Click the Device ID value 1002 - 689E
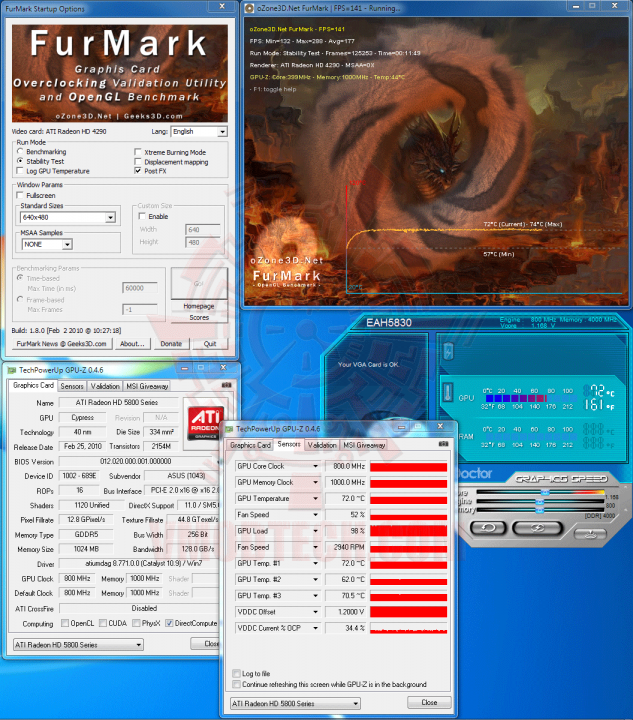The height and width of the screenshot is (720, 633). coord(79,476)
